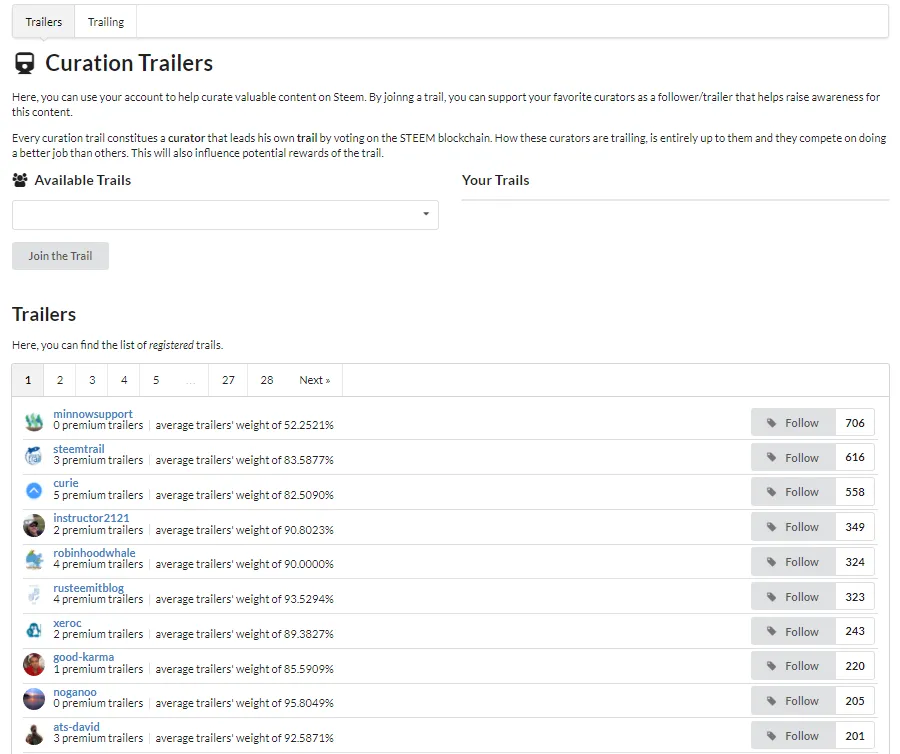Open the noganoo profile link
Viewport: 900px width, 754px height.
75,692
